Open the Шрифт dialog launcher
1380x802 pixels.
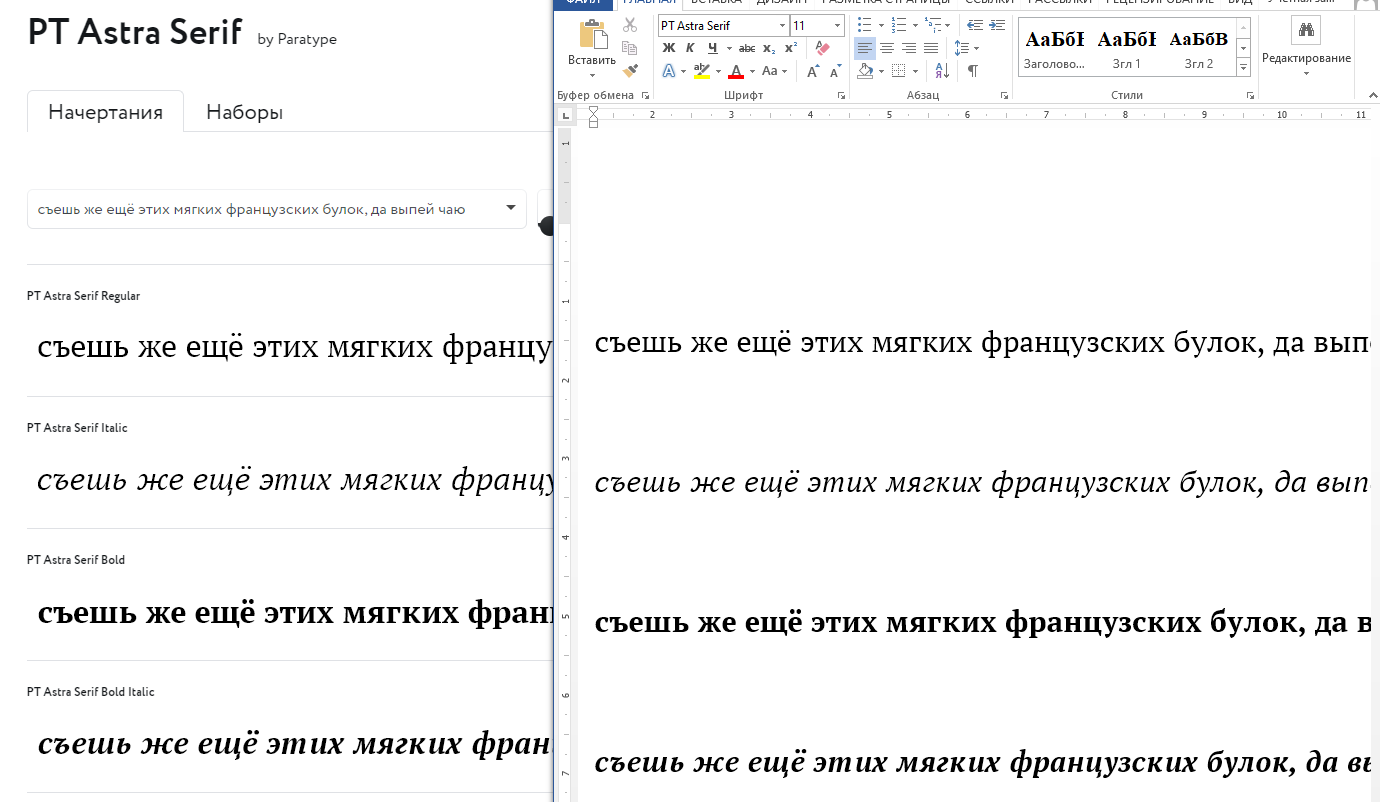point(842,96)
